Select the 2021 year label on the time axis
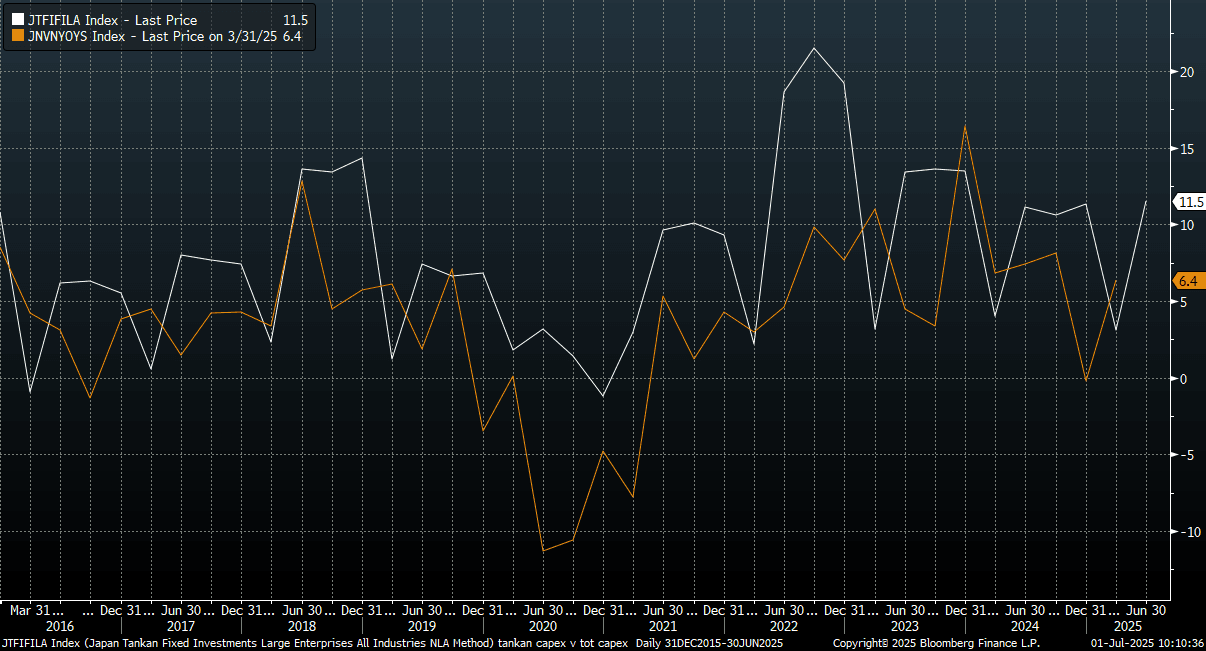 point(663,627)
